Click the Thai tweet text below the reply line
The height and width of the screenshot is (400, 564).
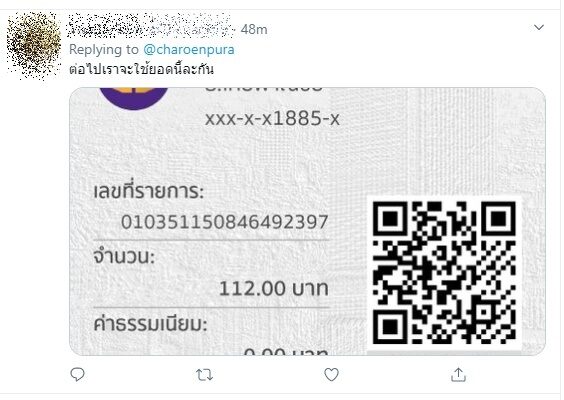(141, 69)
